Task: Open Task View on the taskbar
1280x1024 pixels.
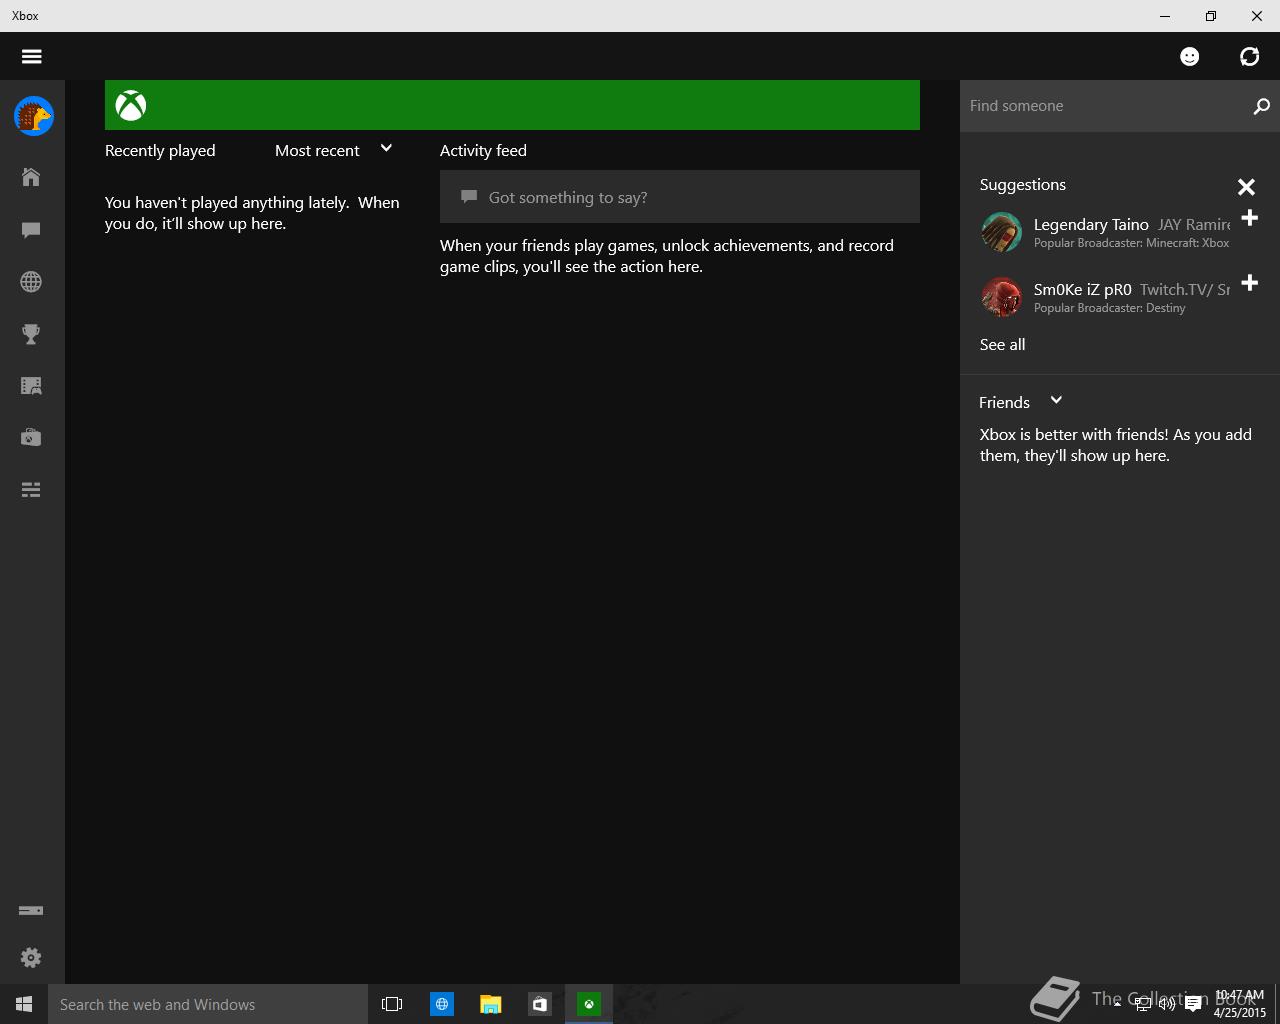Action: [x=392, y=1004]
